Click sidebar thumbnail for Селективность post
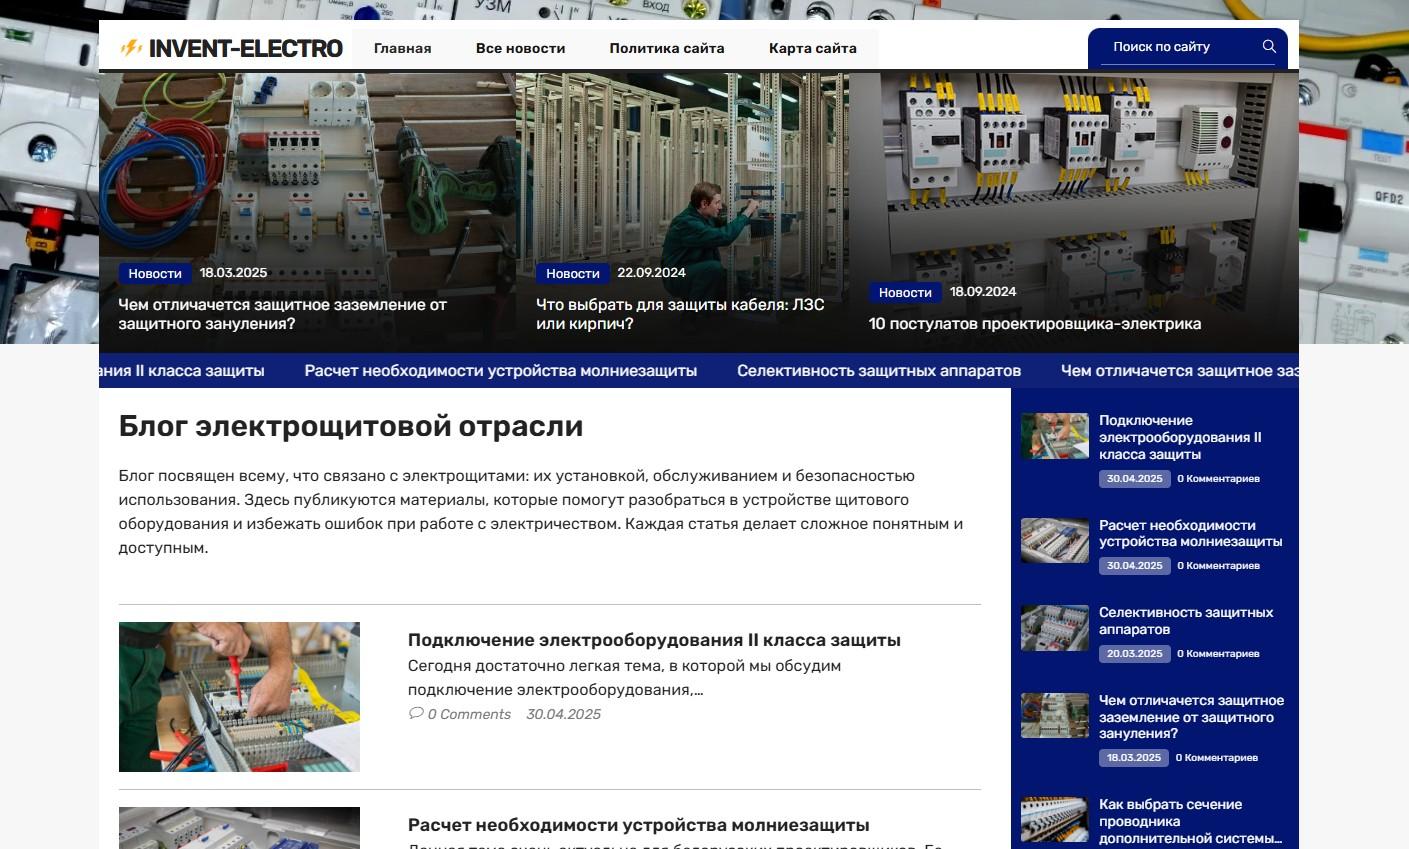1409x849 pixels. pos(1055,628)
